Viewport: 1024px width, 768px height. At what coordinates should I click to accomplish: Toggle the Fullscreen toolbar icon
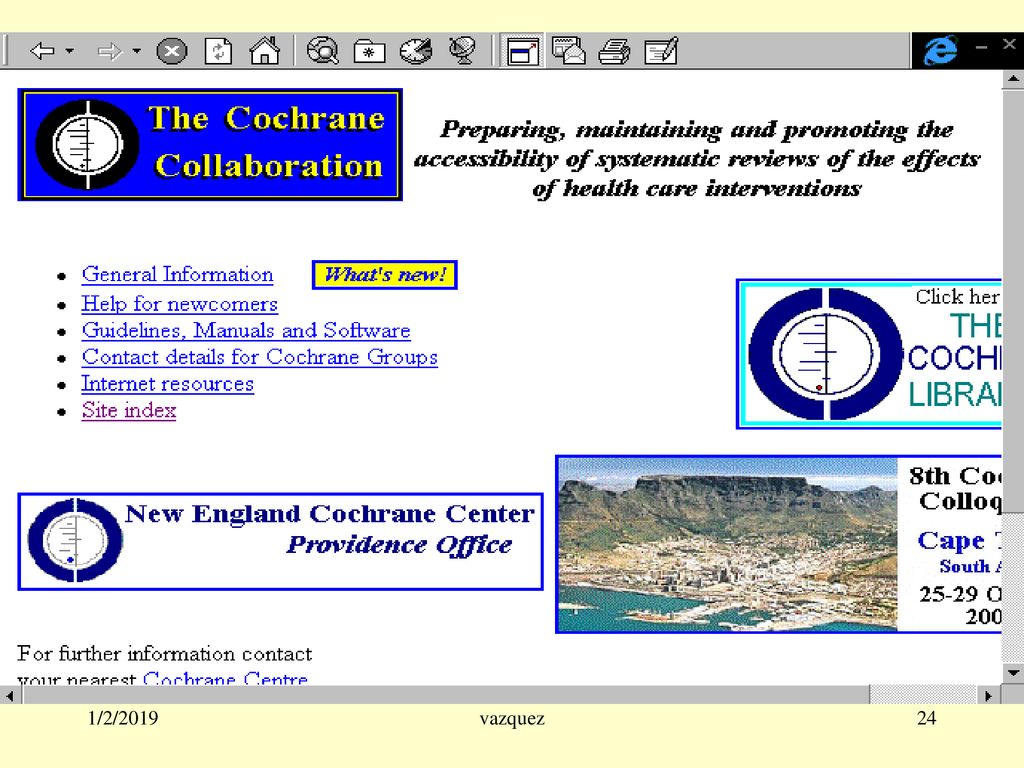coord(522,52)
